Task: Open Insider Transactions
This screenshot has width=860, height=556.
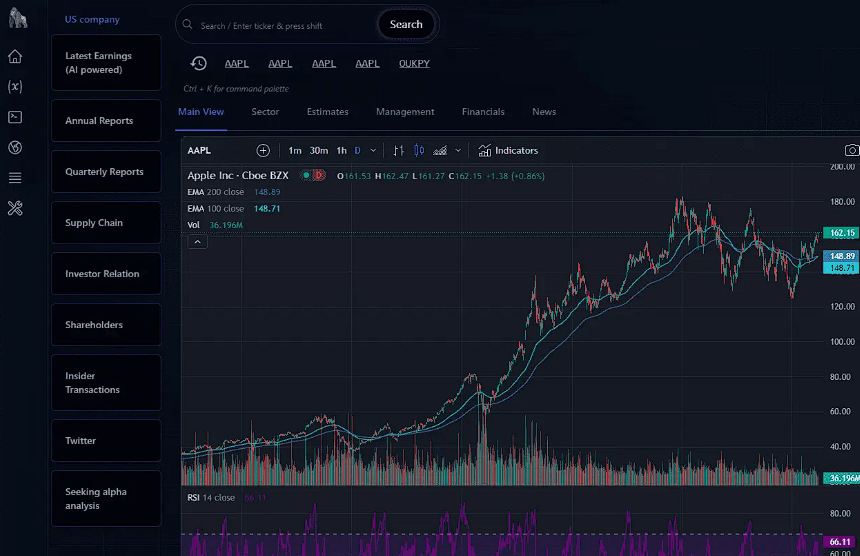Action: click(106, 383)
